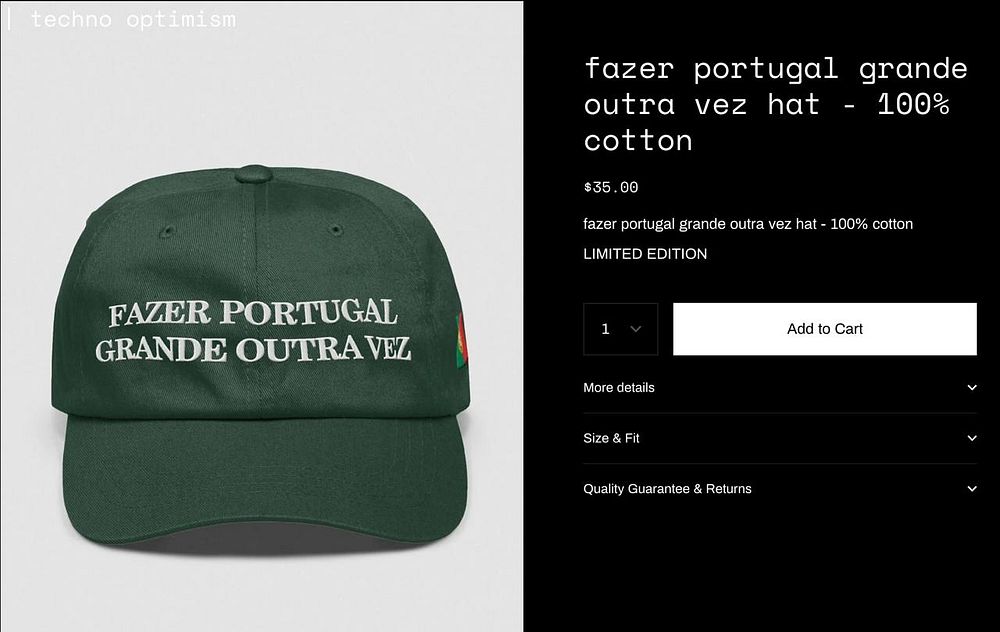Image resolution: width=1000 pixels, height=632 pixels.
Task: Go to techno optimism store home
Action: (x=133, y=19)
